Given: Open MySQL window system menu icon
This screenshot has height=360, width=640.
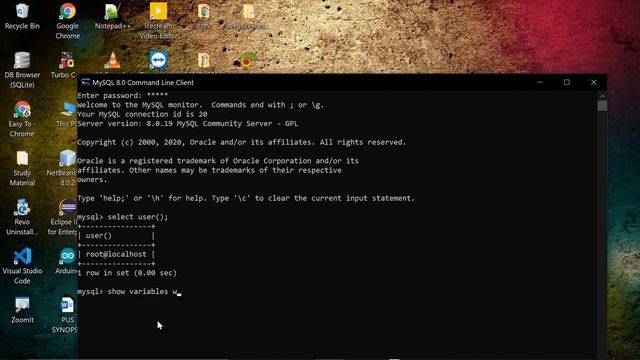Looking at the screenshot, I should [x=85, y=82].
